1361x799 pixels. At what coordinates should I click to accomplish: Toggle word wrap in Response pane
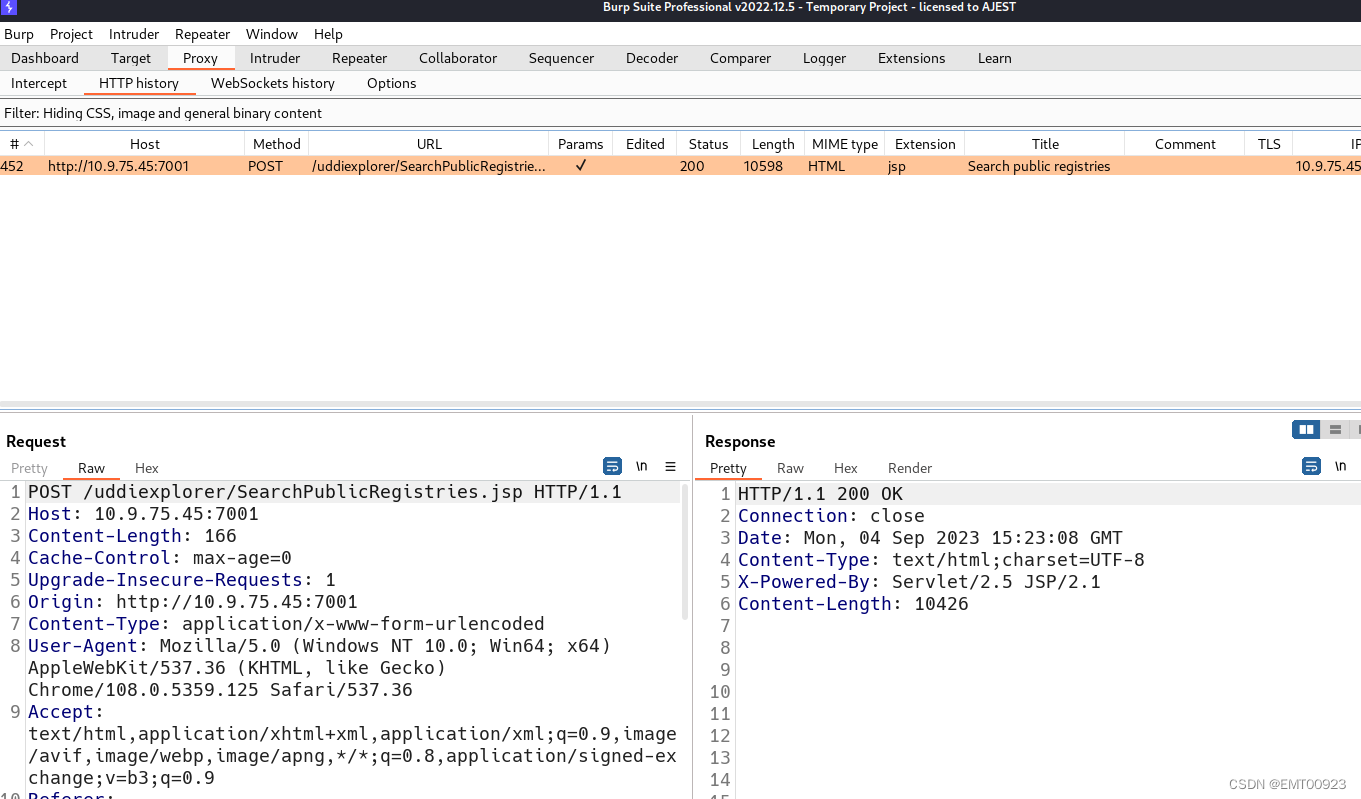pos(1311,466)
